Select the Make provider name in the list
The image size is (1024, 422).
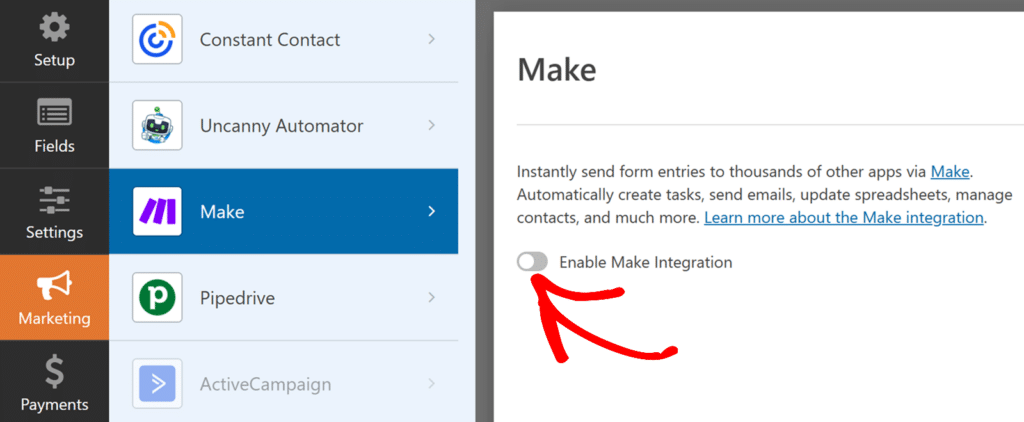[x=222, y=212]
